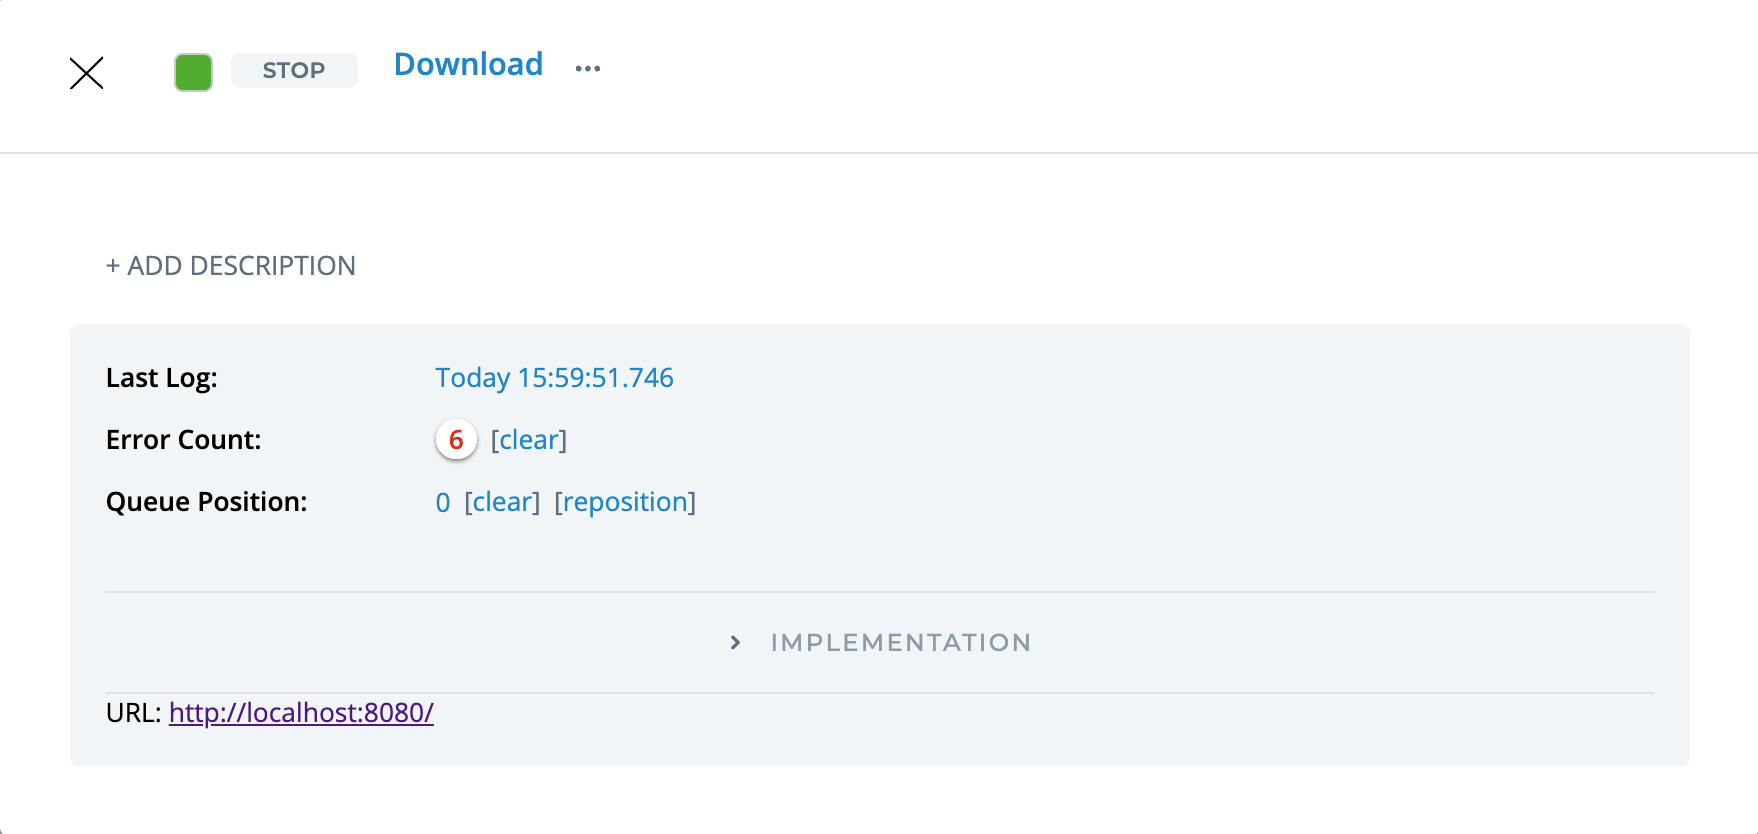
Task: Click the URL label text
Action: (133, 713)
